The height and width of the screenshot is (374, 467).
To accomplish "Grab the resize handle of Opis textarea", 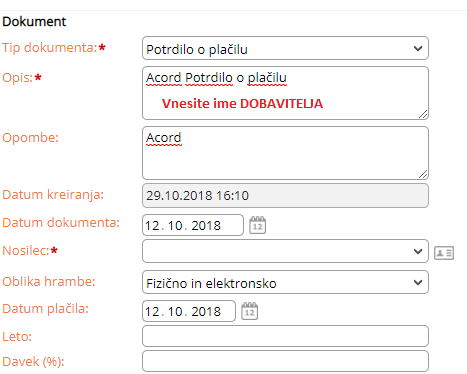I will (x=423, y=114).
